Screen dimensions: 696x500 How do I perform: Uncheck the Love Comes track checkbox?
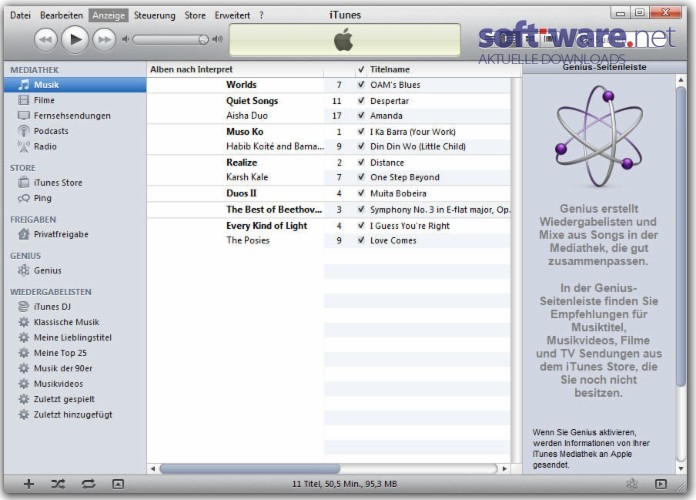tap(361, 240)
